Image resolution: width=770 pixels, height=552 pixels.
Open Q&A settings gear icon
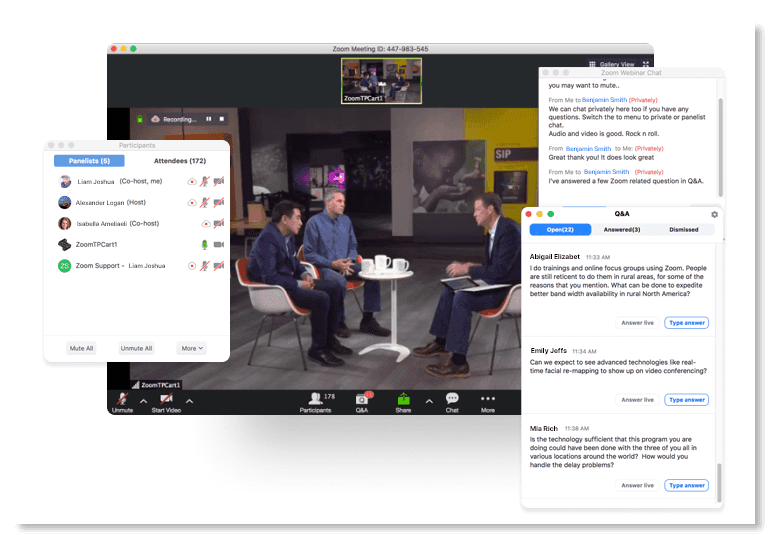714,214
